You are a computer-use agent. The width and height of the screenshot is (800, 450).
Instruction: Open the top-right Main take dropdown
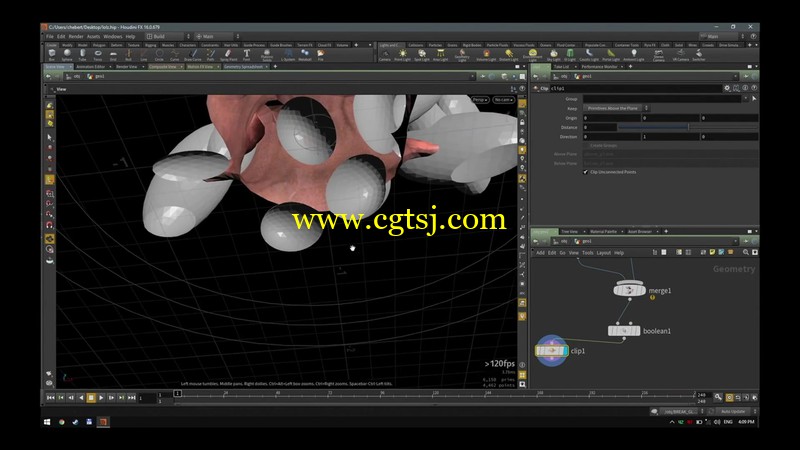pyautogui.click(x=722, y=36)
